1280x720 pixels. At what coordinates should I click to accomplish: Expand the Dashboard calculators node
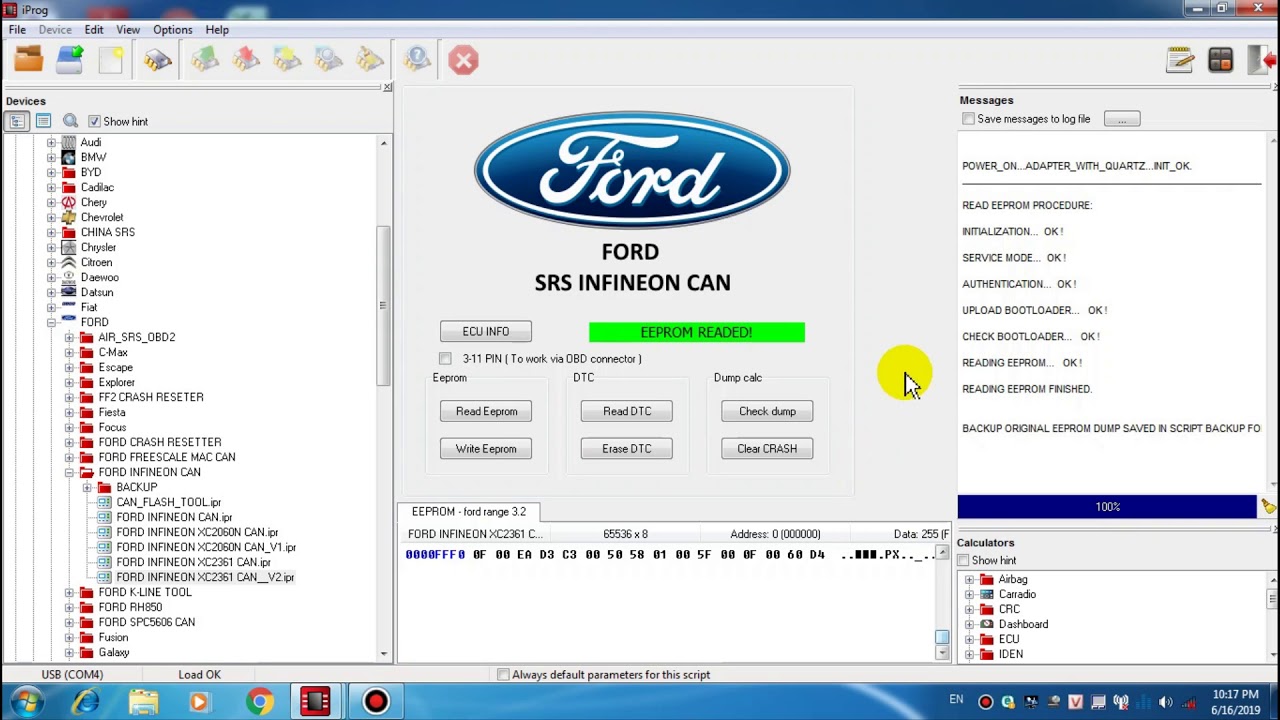(x=969, y=624)
